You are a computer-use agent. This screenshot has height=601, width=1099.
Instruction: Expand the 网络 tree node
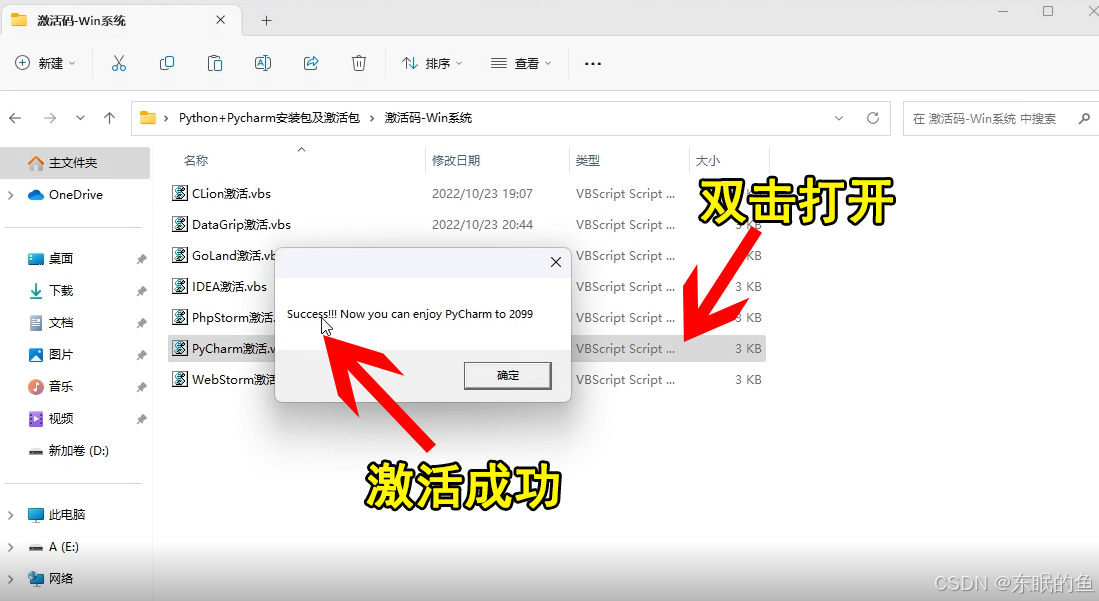click(11, 579)
